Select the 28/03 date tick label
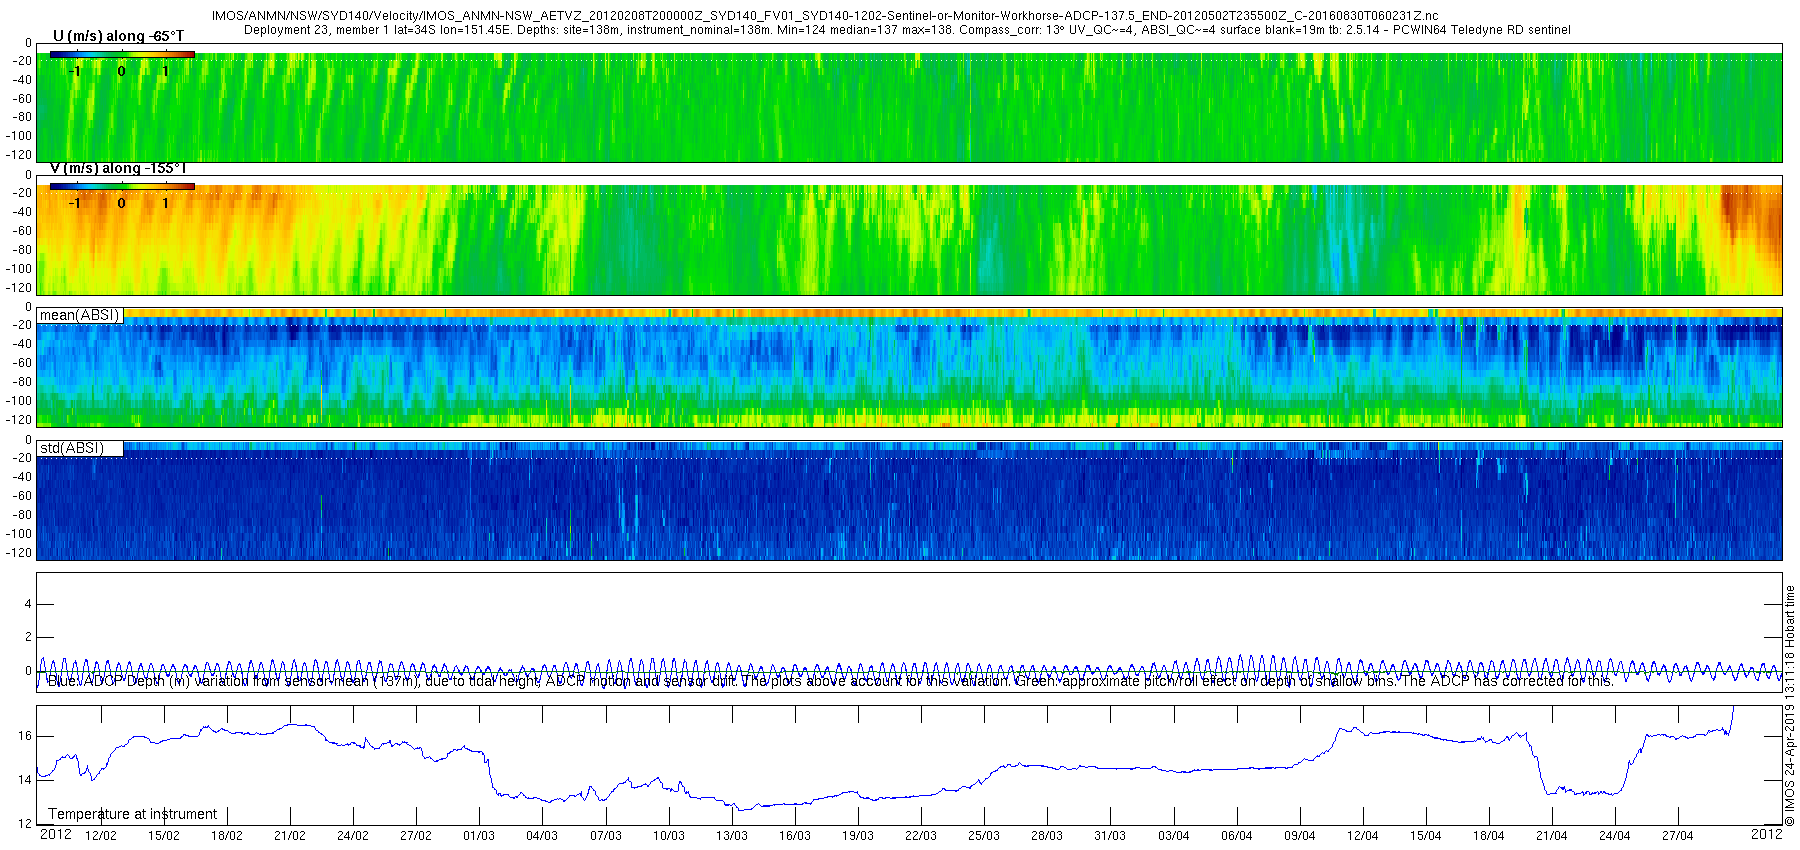The width and height of the screenshot is (1800, 850). pyautogui.click(x=1047, y=836)
